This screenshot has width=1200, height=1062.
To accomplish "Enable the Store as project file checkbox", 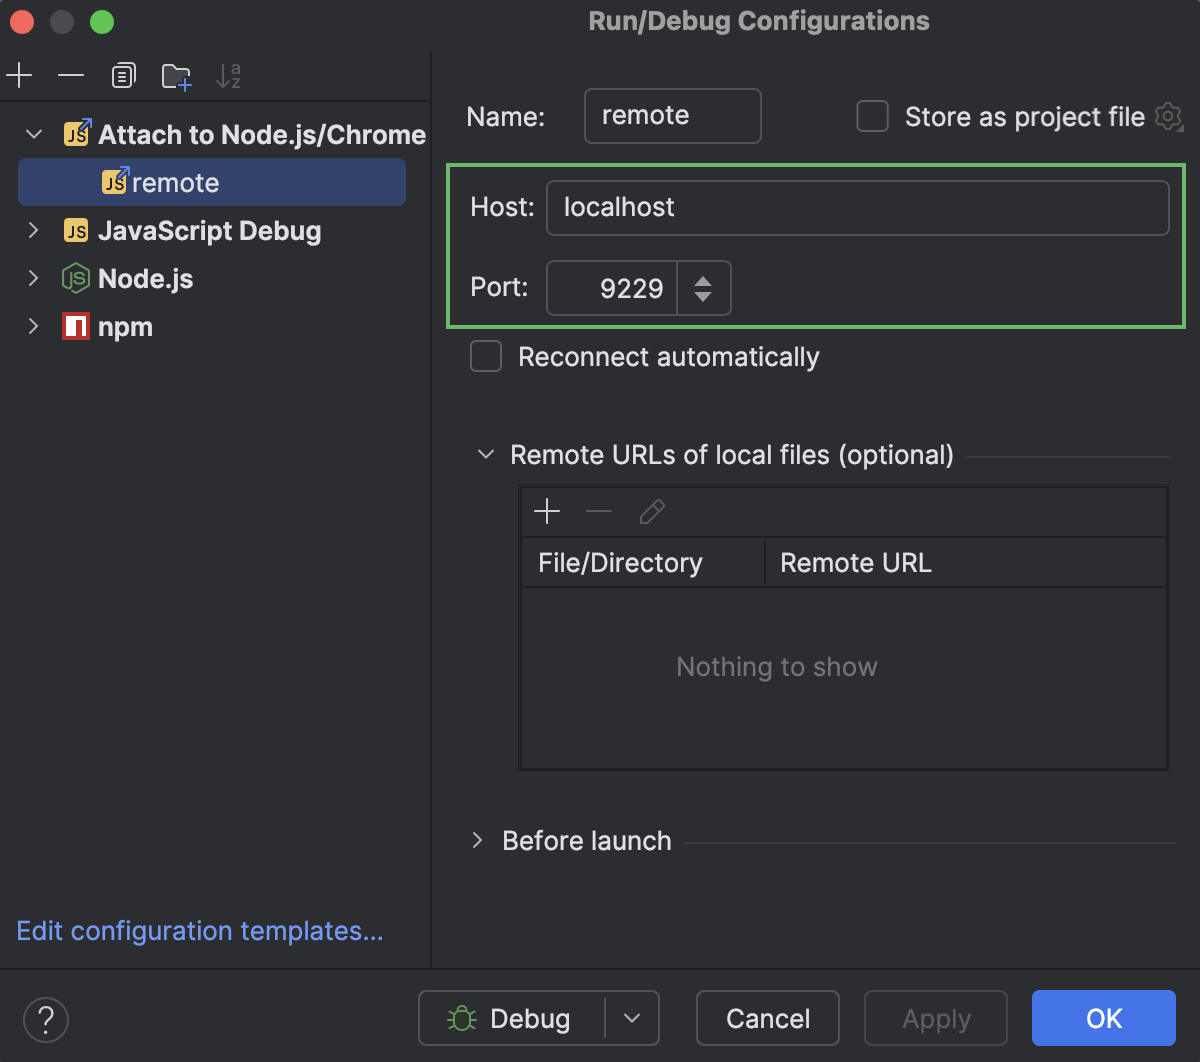I will coord(873,117).
